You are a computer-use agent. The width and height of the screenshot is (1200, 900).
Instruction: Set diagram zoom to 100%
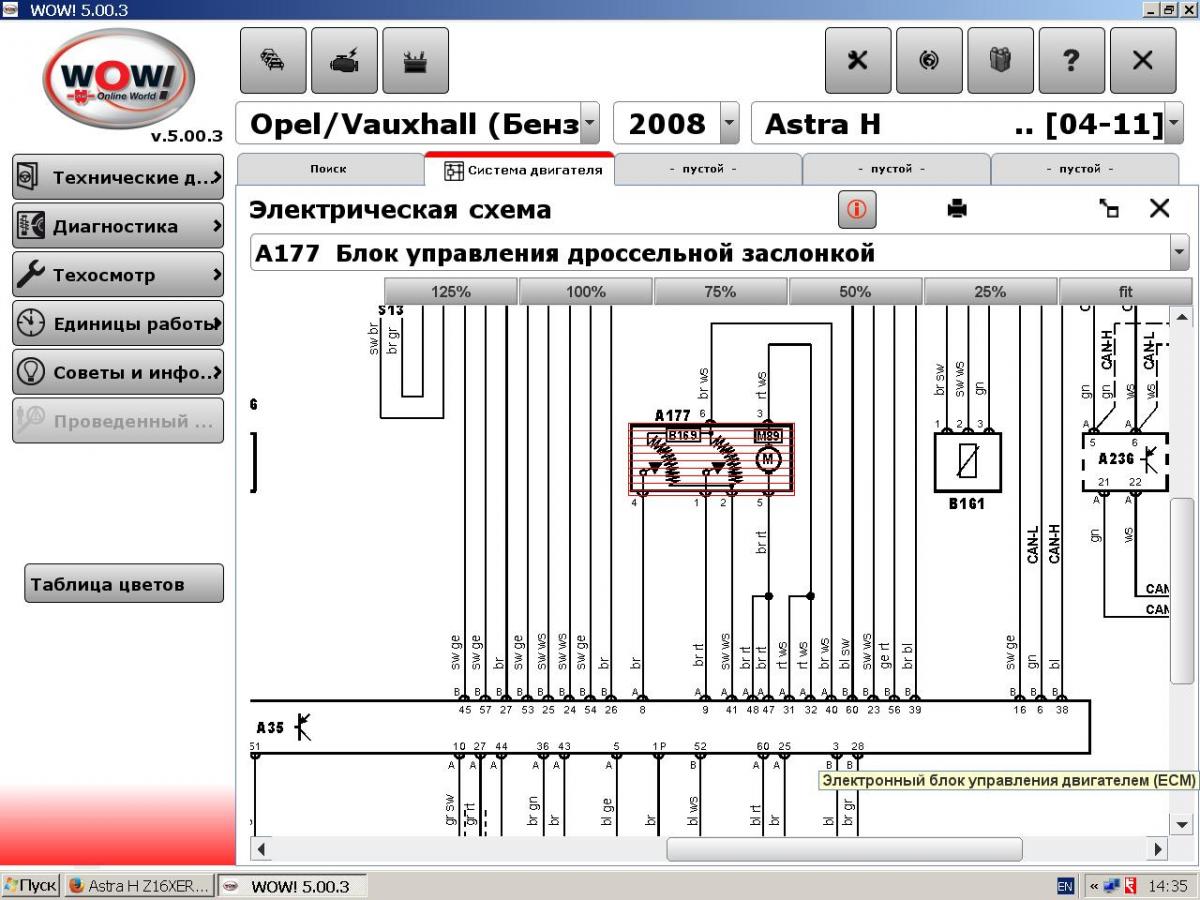(x=586, y=292)
